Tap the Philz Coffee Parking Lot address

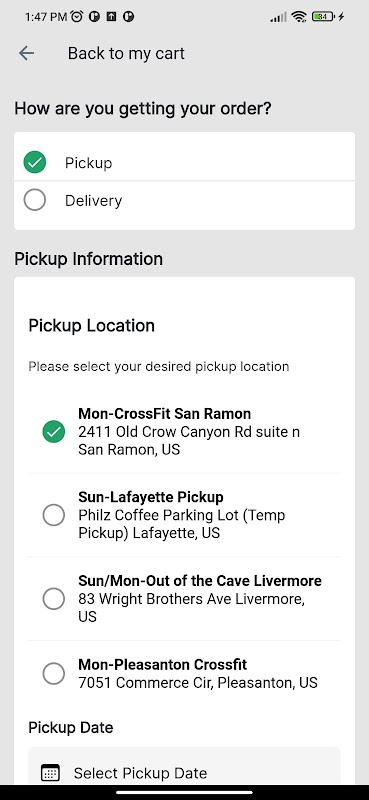click(x=182, y=524)
